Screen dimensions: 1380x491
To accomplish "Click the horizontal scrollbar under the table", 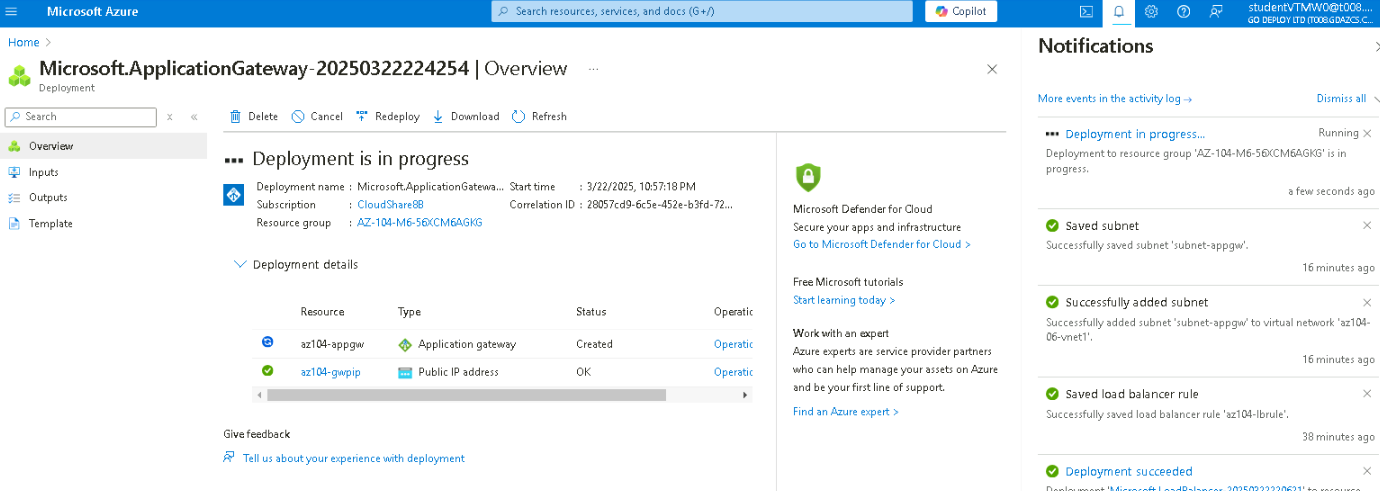I will coord(466,395).
